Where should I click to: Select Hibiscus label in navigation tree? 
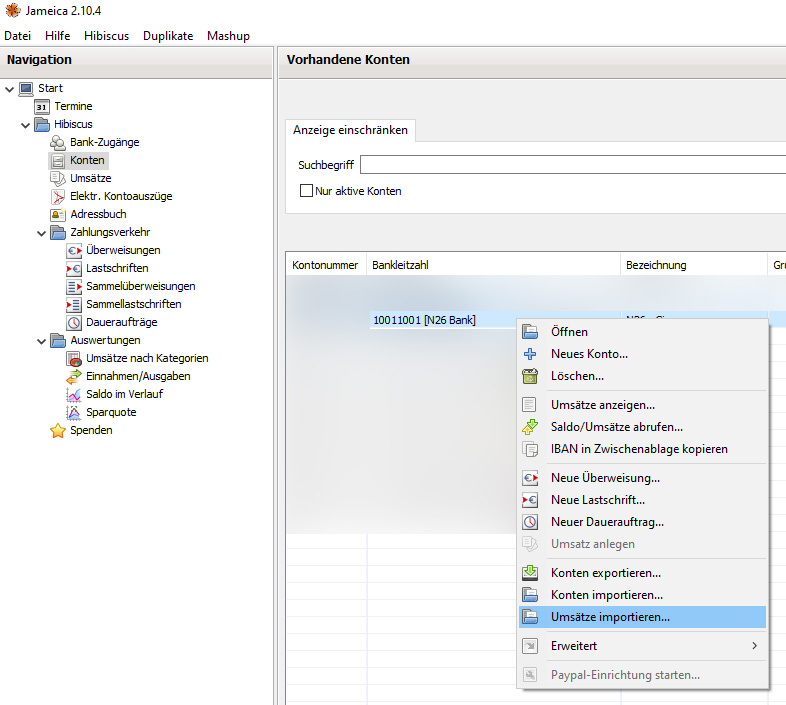click(73, 124)
